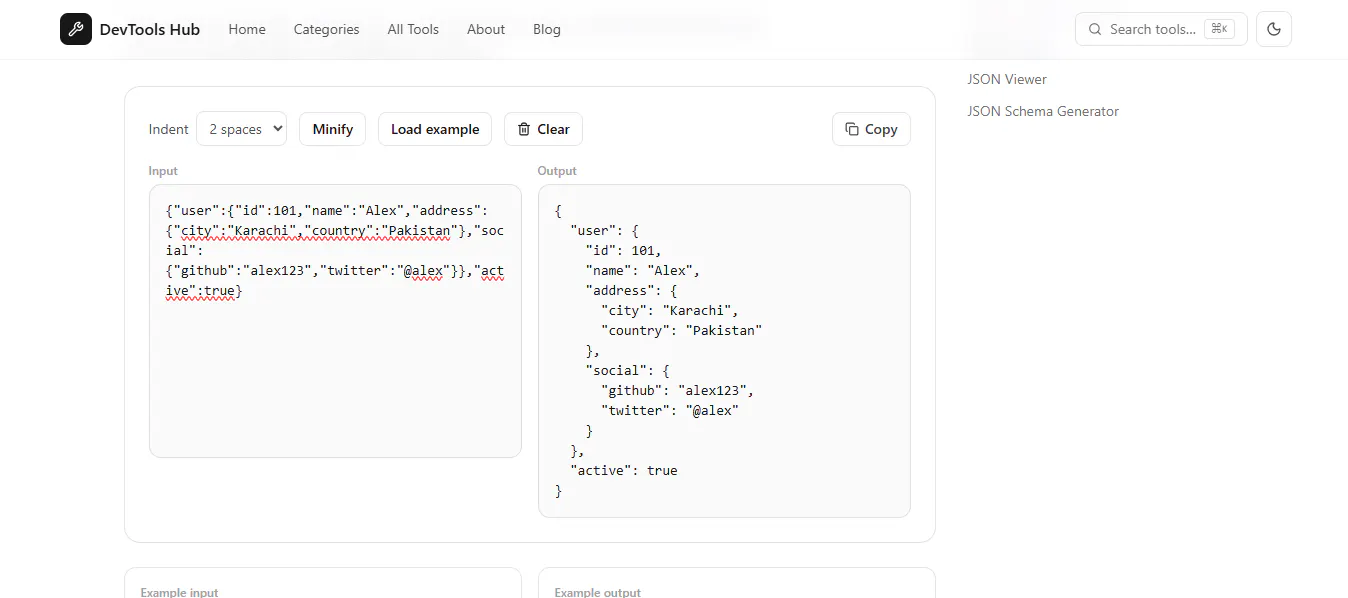Click the "Output" label
Image resolution: width=1348 pixels, height=598 pixels.
[x=557, y=171]
